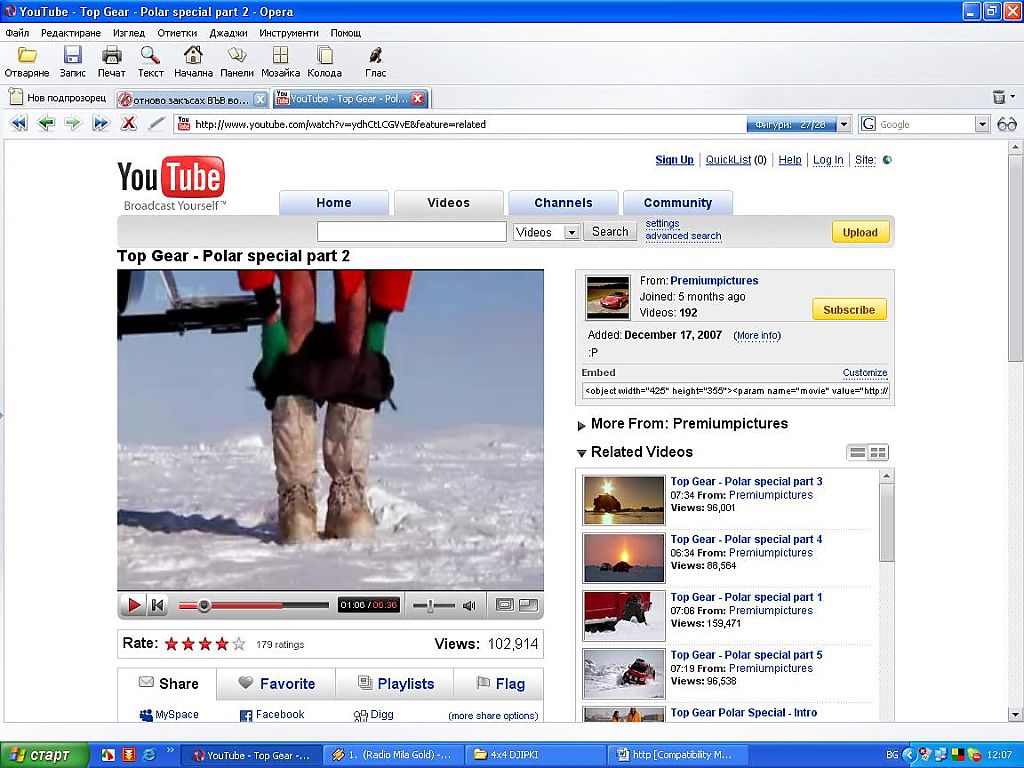Open the Sign Up link
Screen dimensions: 1024x768
675,160
